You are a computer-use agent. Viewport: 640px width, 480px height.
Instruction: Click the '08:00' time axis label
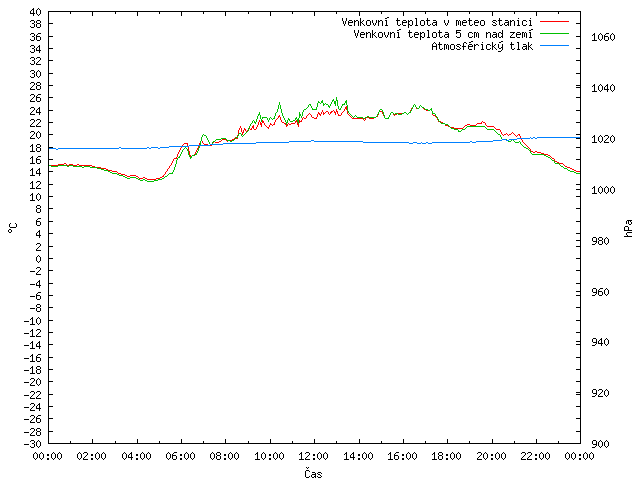coord(224,456)
